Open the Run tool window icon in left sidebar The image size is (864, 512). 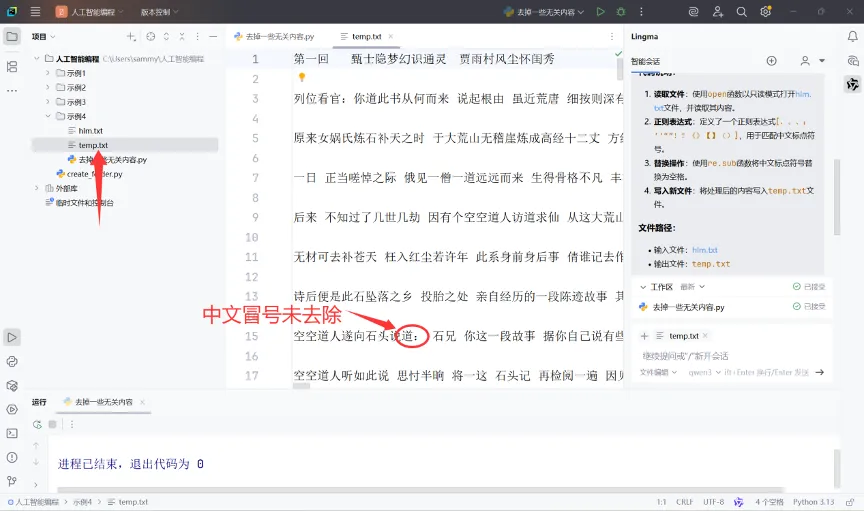[x=12, y=337]
